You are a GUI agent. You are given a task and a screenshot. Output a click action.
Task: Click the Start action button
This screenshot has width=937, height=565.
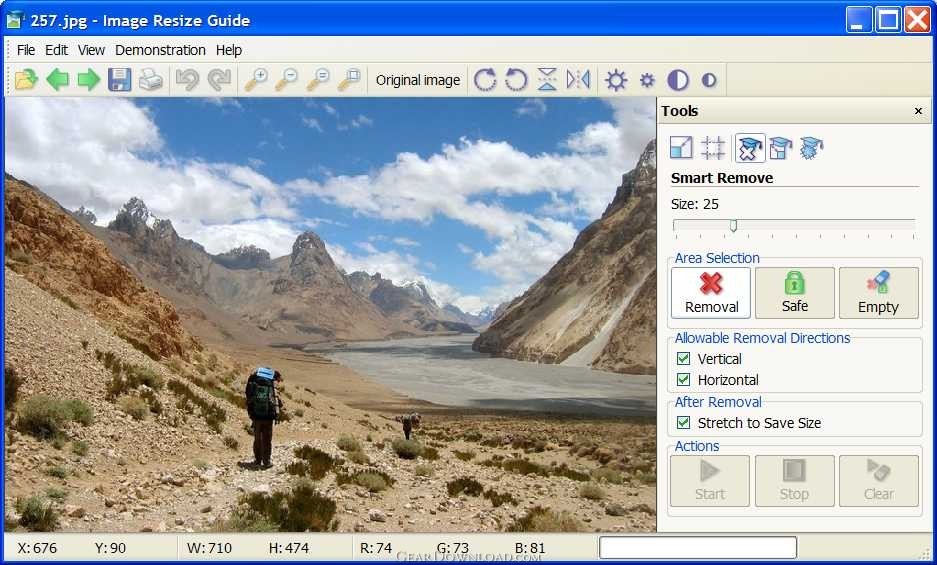pos(710,481)
